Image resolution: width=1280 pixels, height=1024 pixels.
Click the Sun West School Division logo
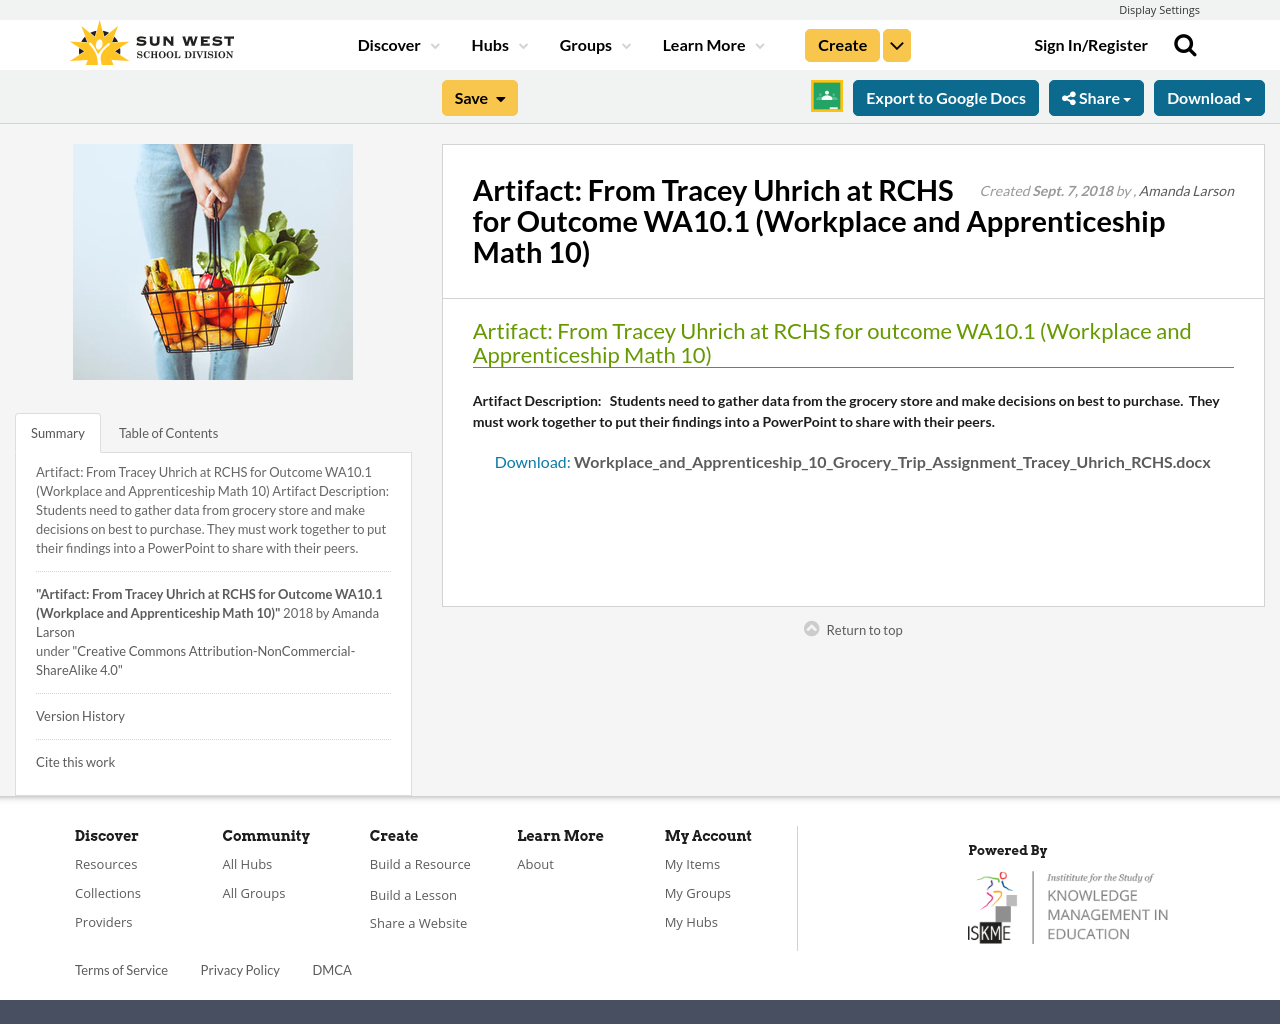click(x=152, y=45)
